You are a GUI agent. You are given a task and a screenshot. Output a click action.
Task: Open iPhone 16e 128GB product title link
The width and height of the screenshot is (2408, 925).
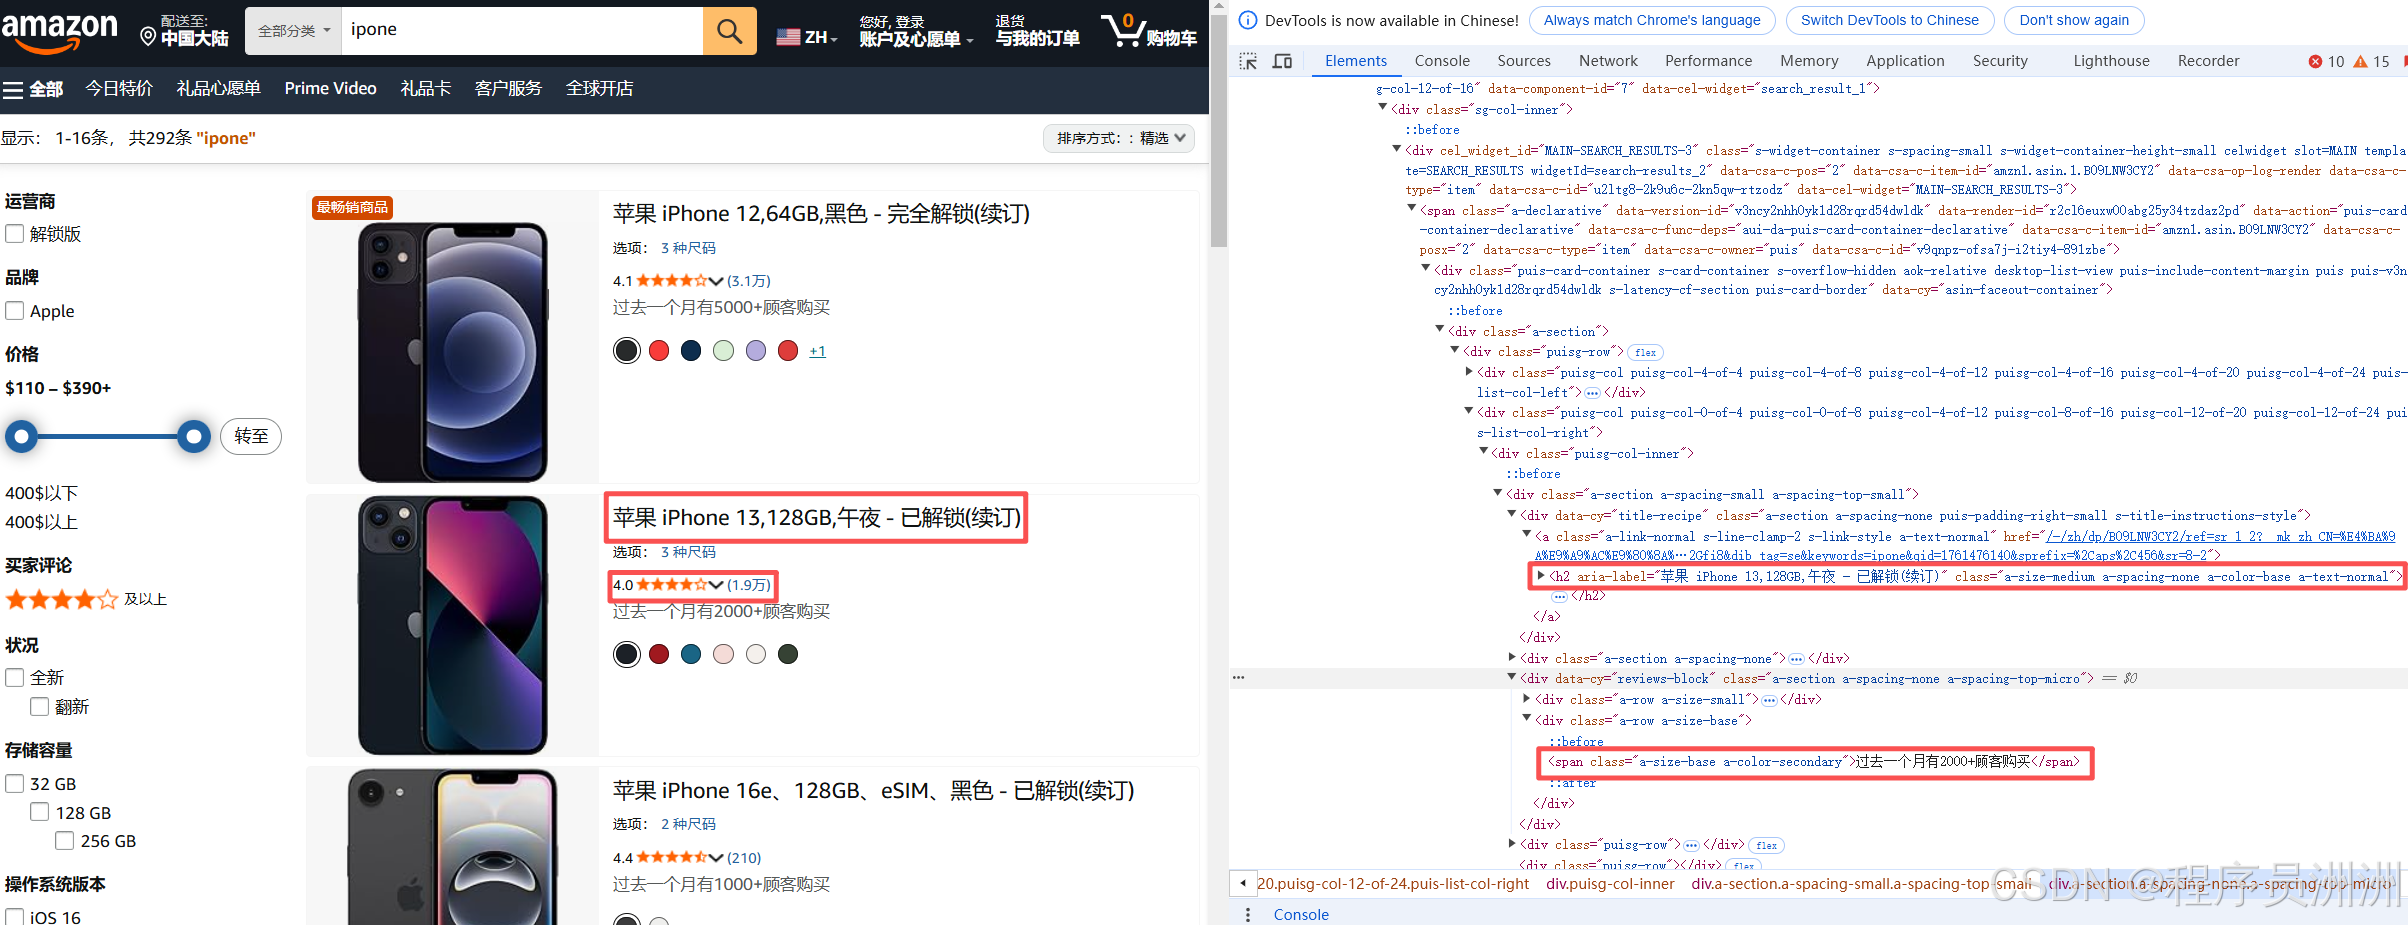coord(873,791)
